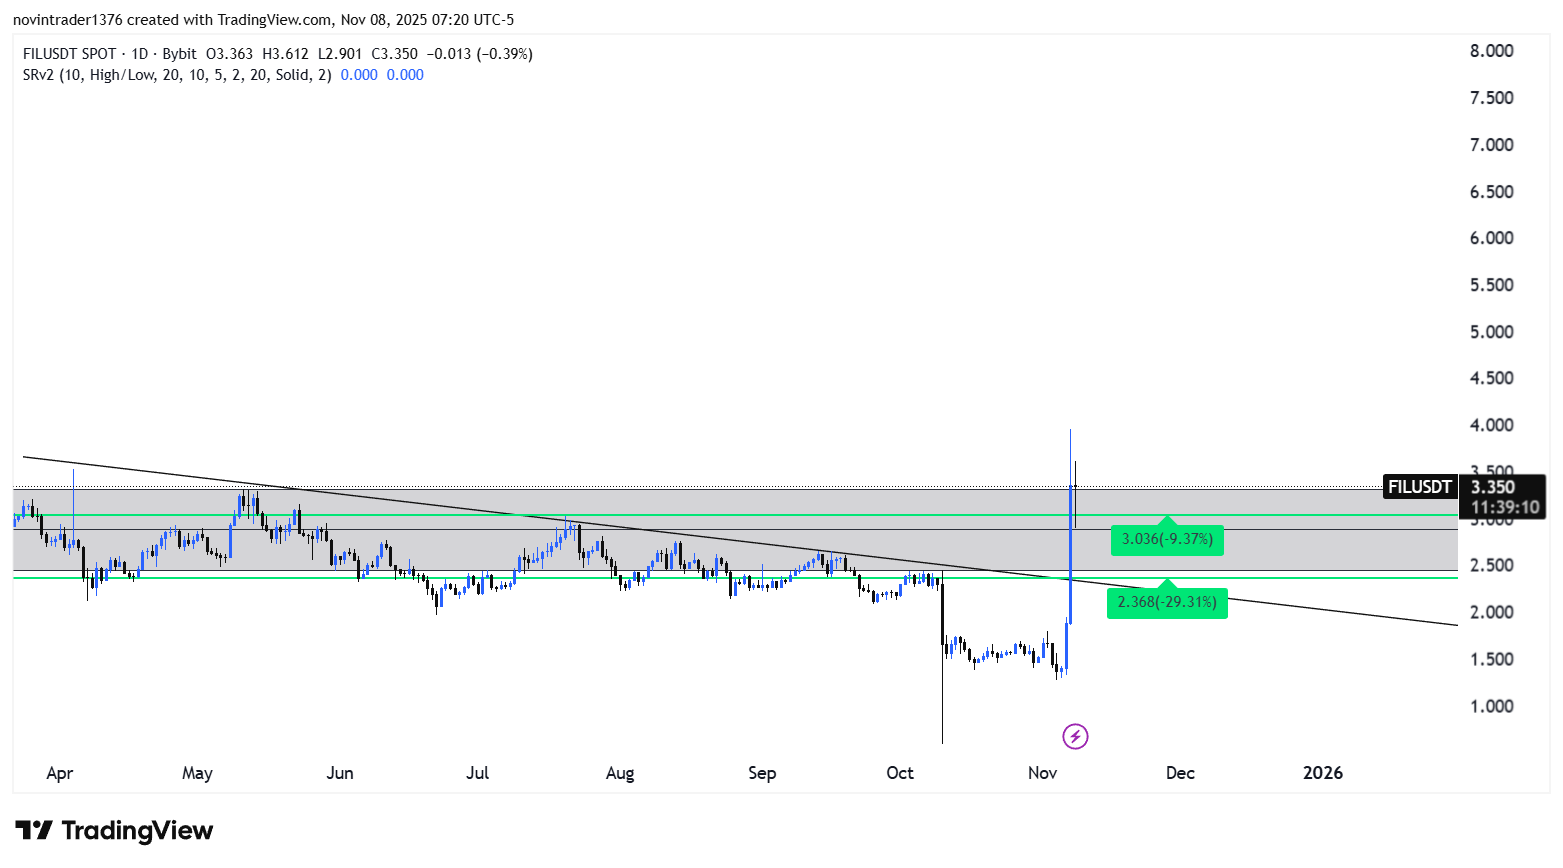Select the descending black trendline
This screenshot has width=1563, height=868.
pos(740,541)
